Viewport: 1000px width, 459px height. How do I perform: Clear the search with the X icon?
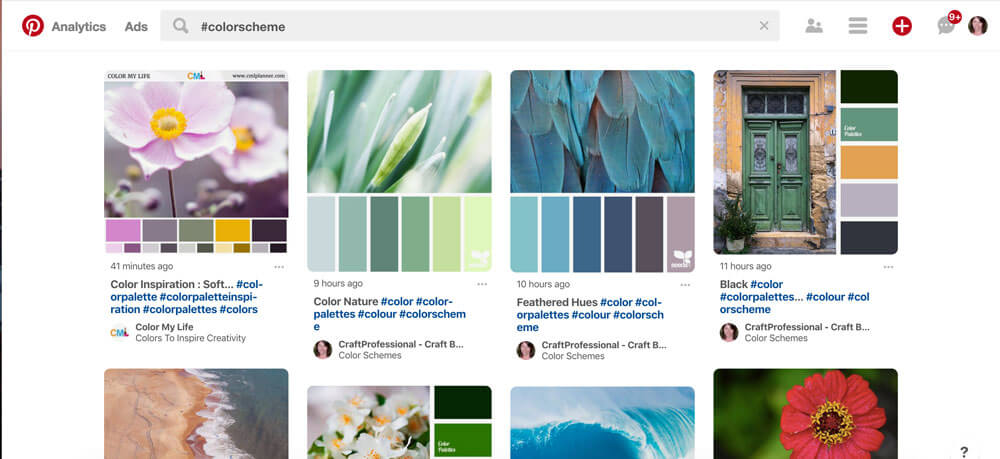tap(764, 26)
